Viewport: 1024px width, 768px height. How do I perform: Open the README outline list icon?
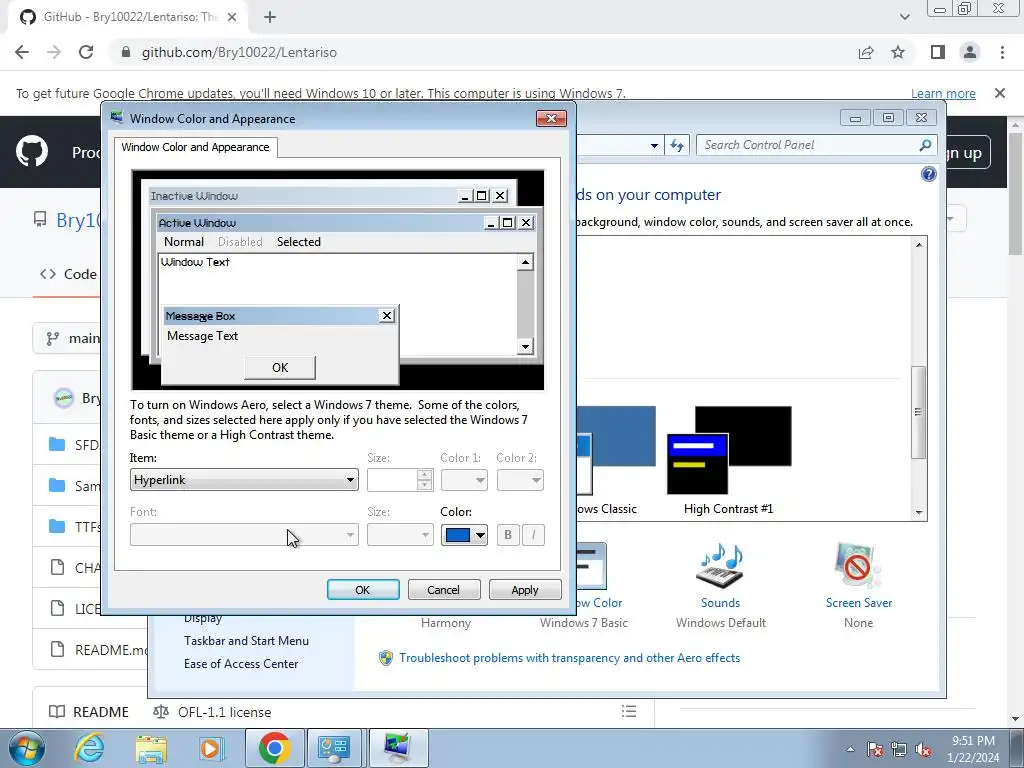pyautogui.click(x=629, y=711)
